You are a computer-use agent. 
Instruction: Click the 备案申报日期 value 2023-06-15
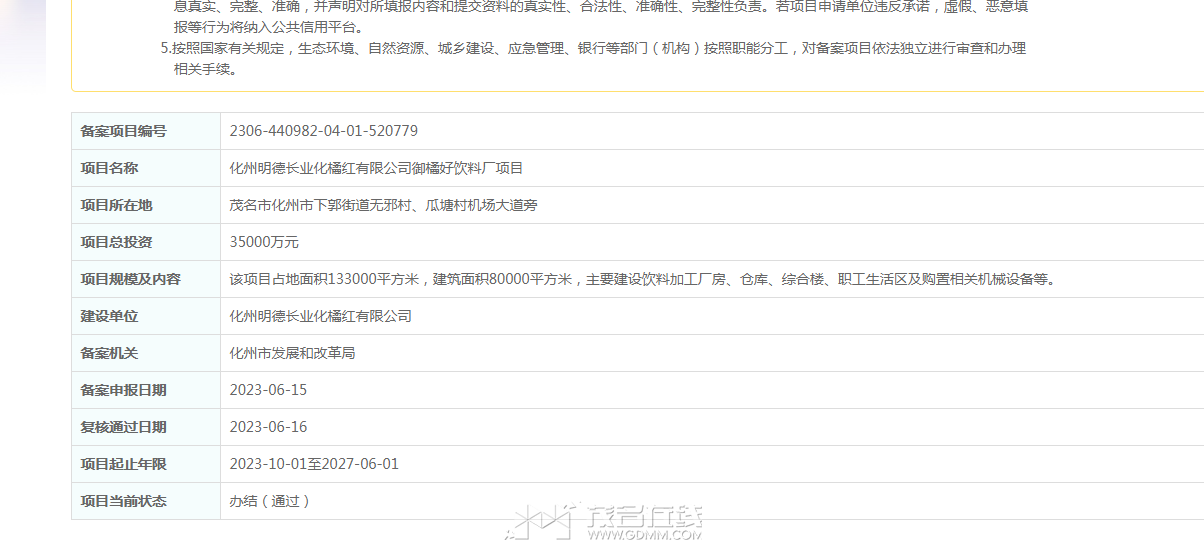[x=268, y=390]
